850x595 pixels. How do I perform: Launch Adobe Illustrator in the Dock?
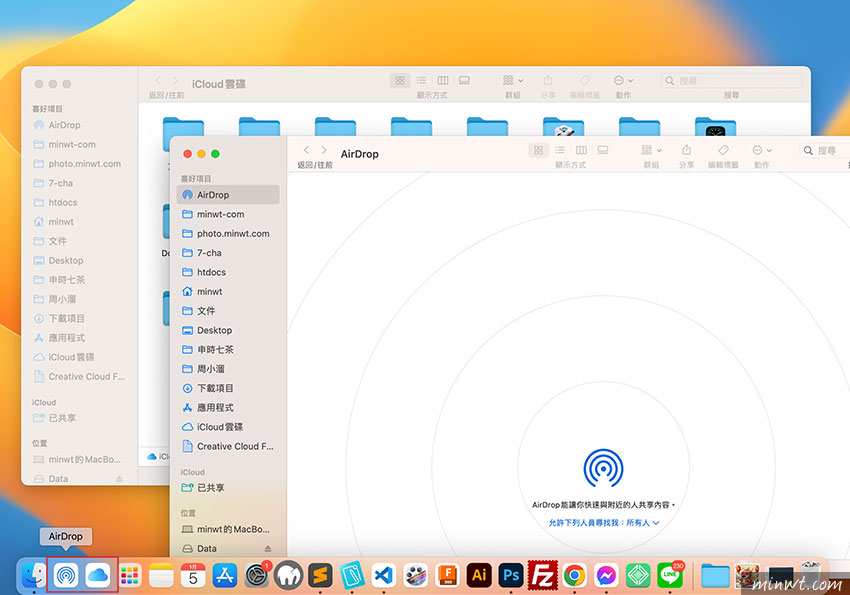click(479, 575)
